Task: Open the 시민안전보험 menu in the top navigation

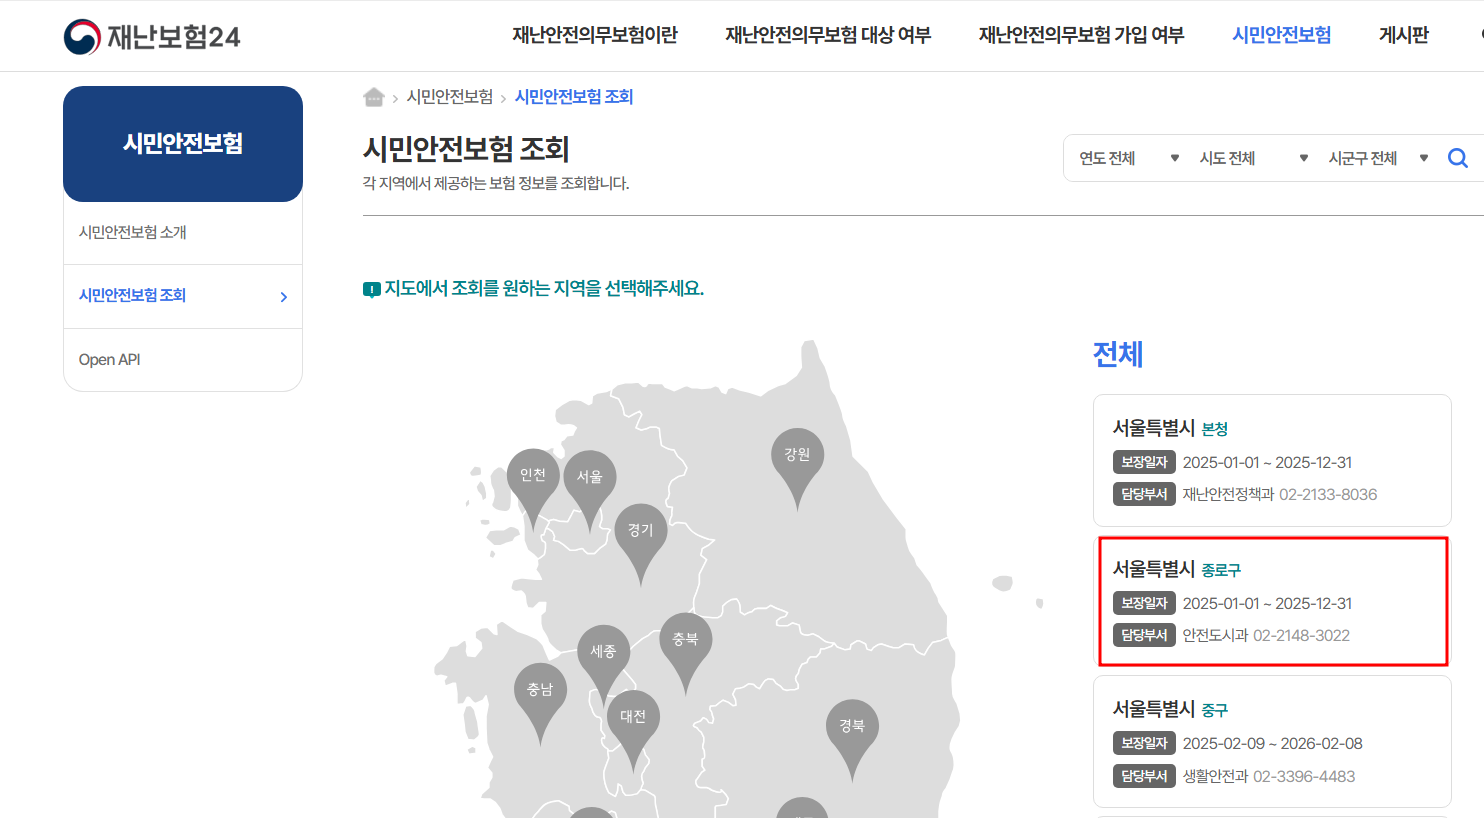Action: [1281, 34]
